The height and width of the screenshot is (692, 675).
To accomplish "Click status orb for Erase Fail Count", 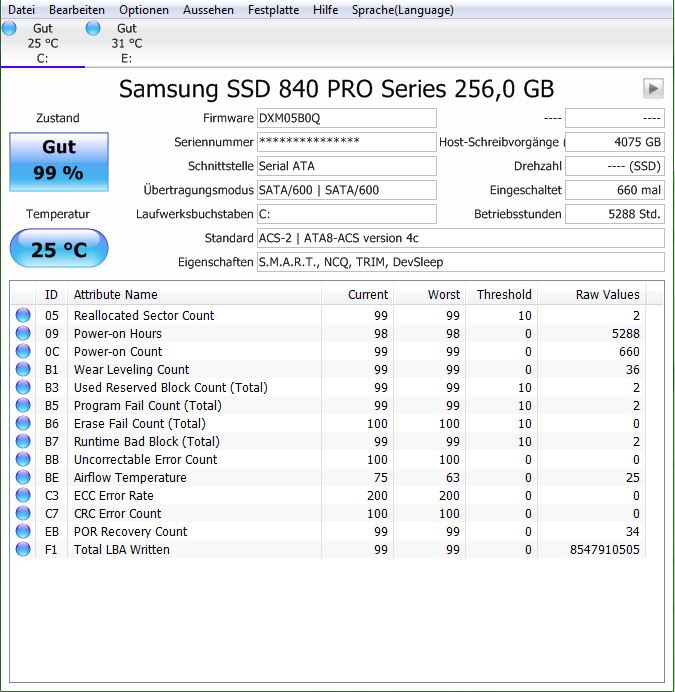I will coord(23,423).
